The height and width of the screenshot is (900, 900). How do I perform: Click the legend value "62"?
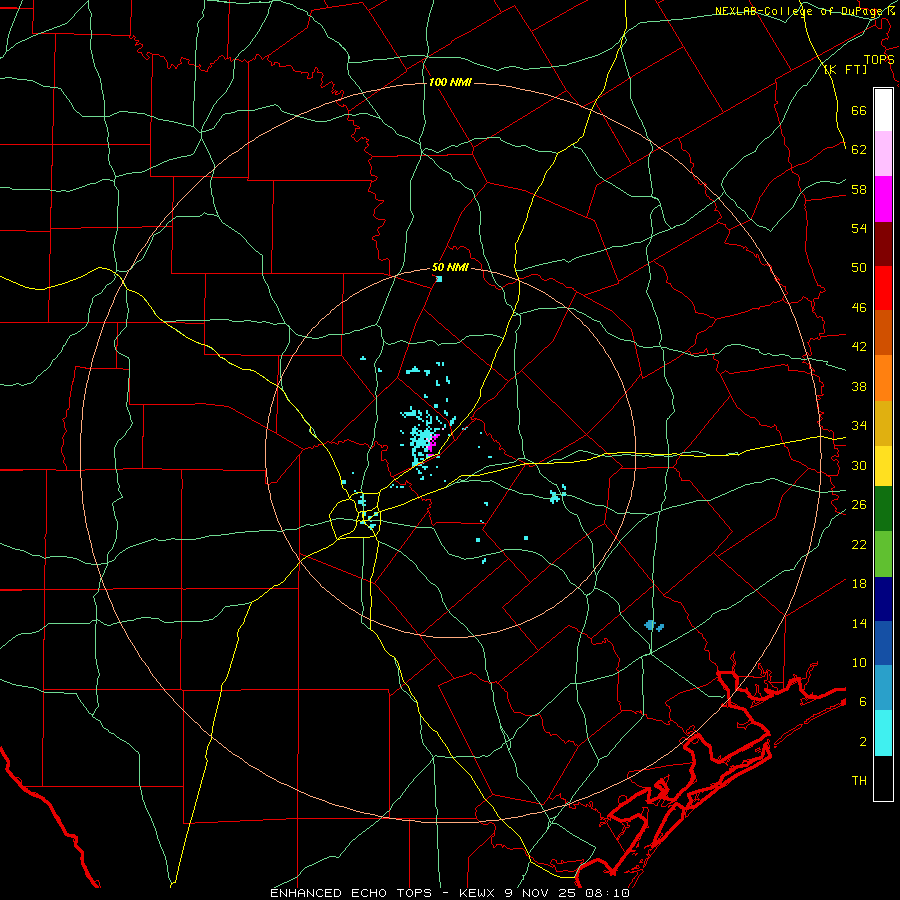click(859, 150)
